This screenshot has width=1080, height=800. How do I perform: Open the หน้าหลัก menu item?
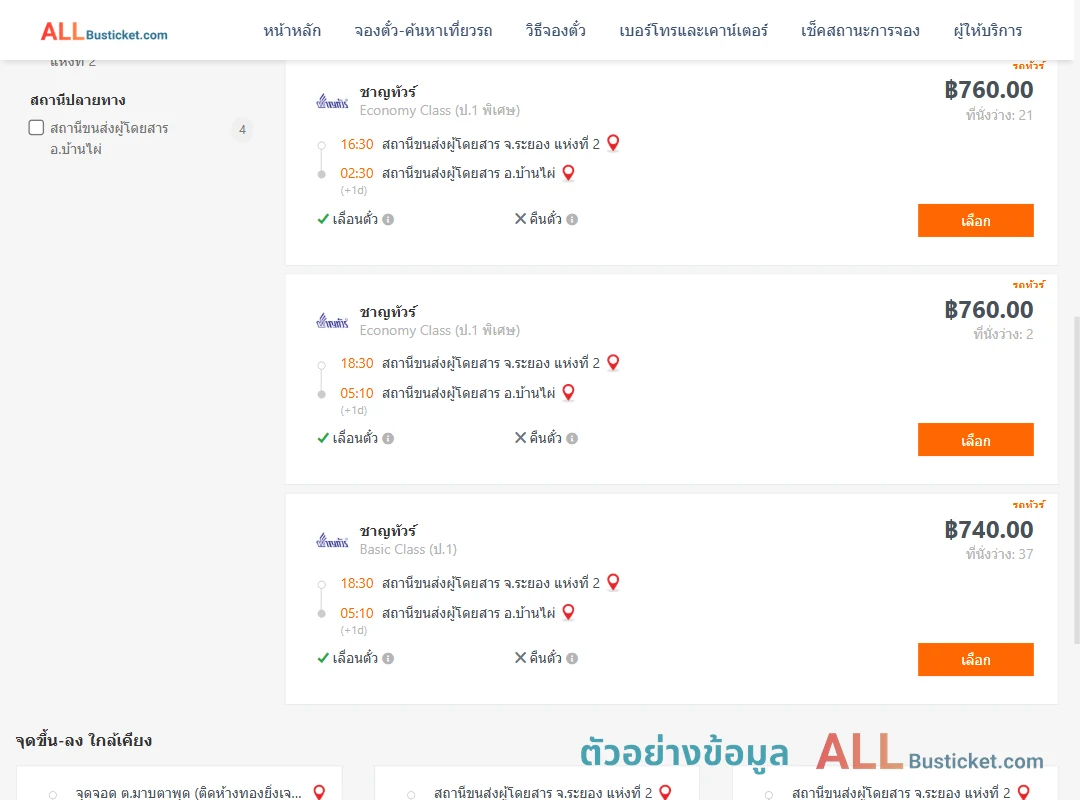pos(292,30)
